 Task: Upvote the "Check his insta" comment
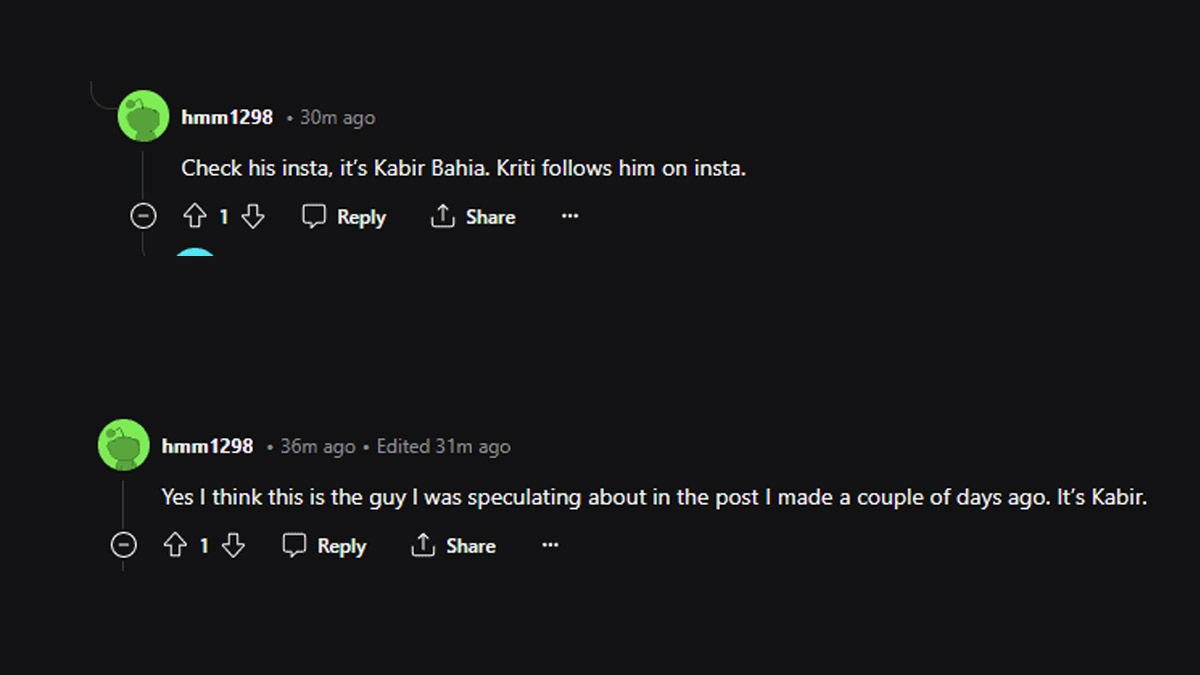pyautogui.click(x=195, y=217)
